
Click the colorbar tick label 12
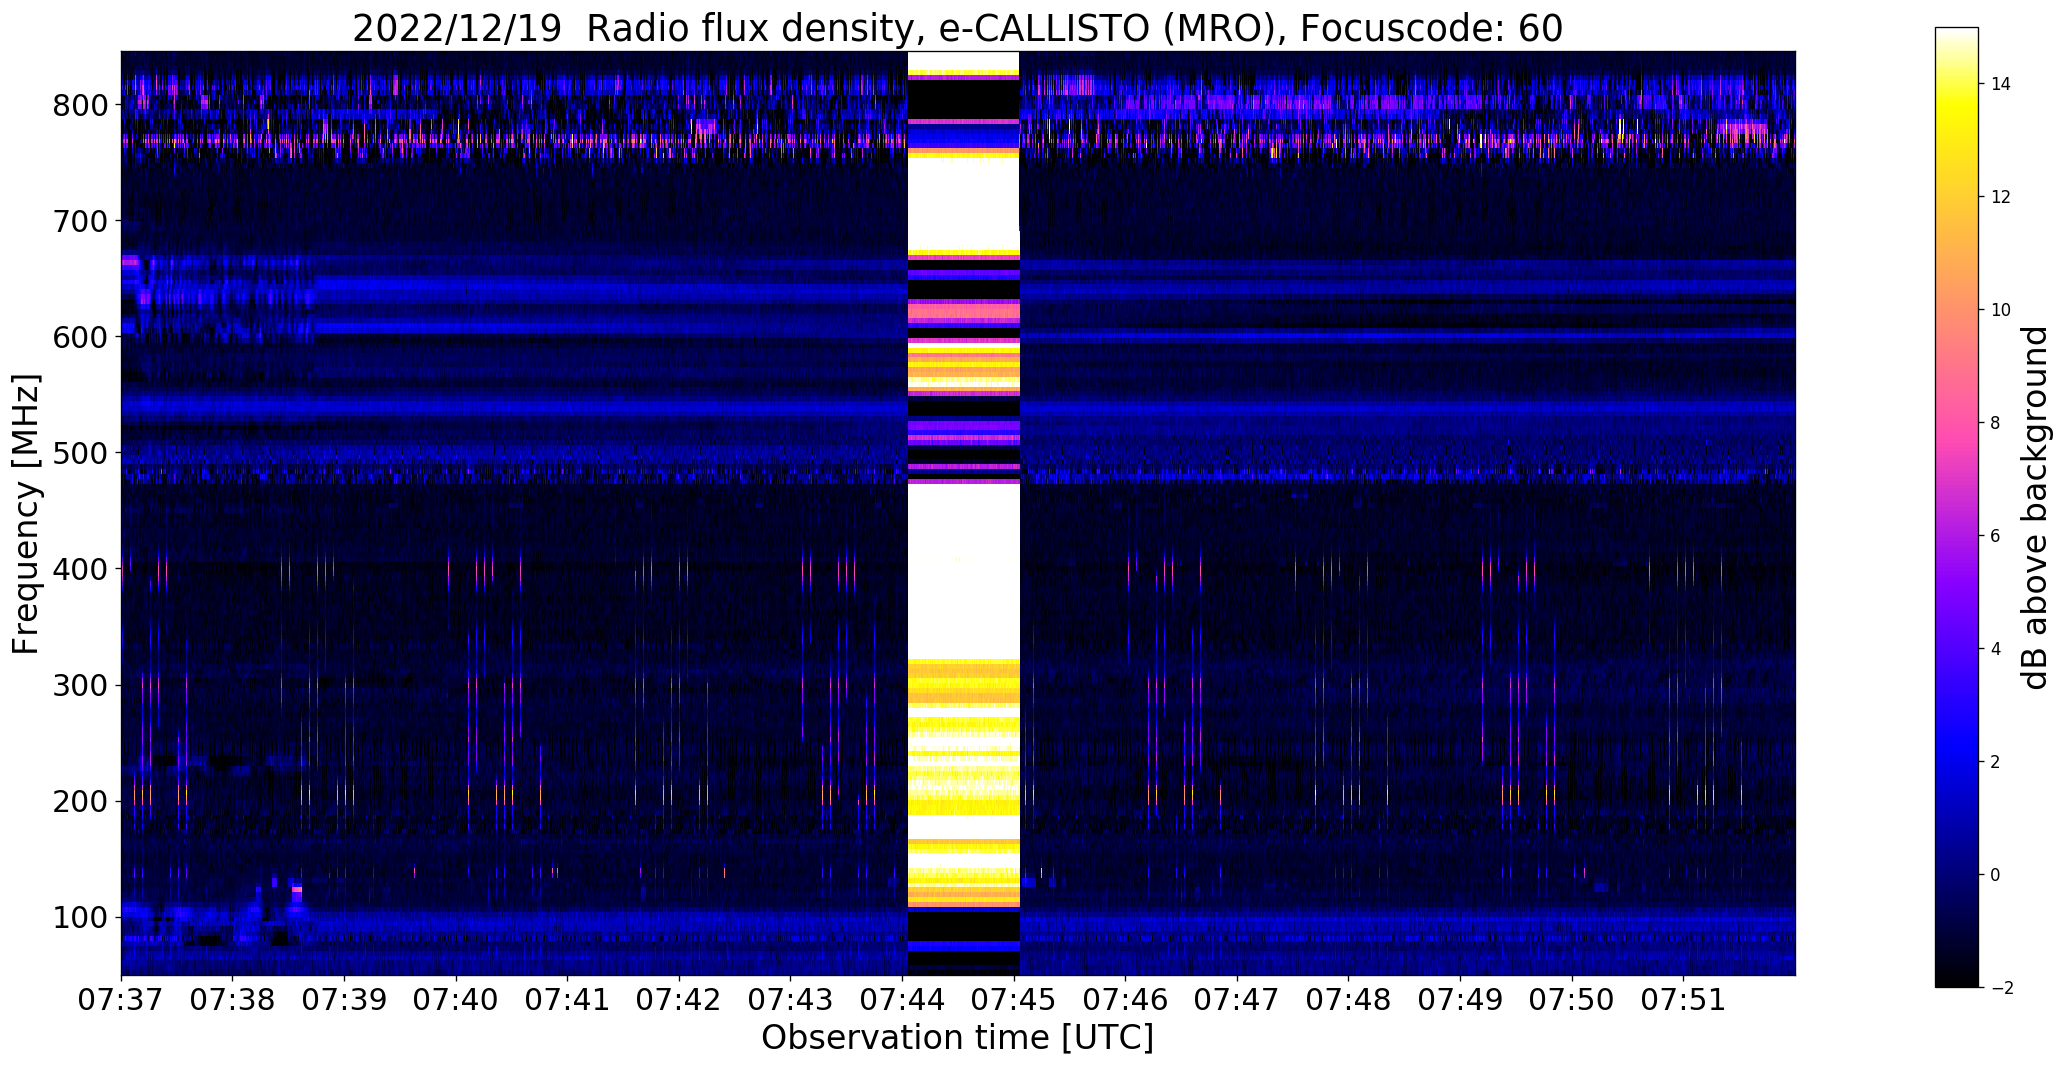coord(2001,197)
